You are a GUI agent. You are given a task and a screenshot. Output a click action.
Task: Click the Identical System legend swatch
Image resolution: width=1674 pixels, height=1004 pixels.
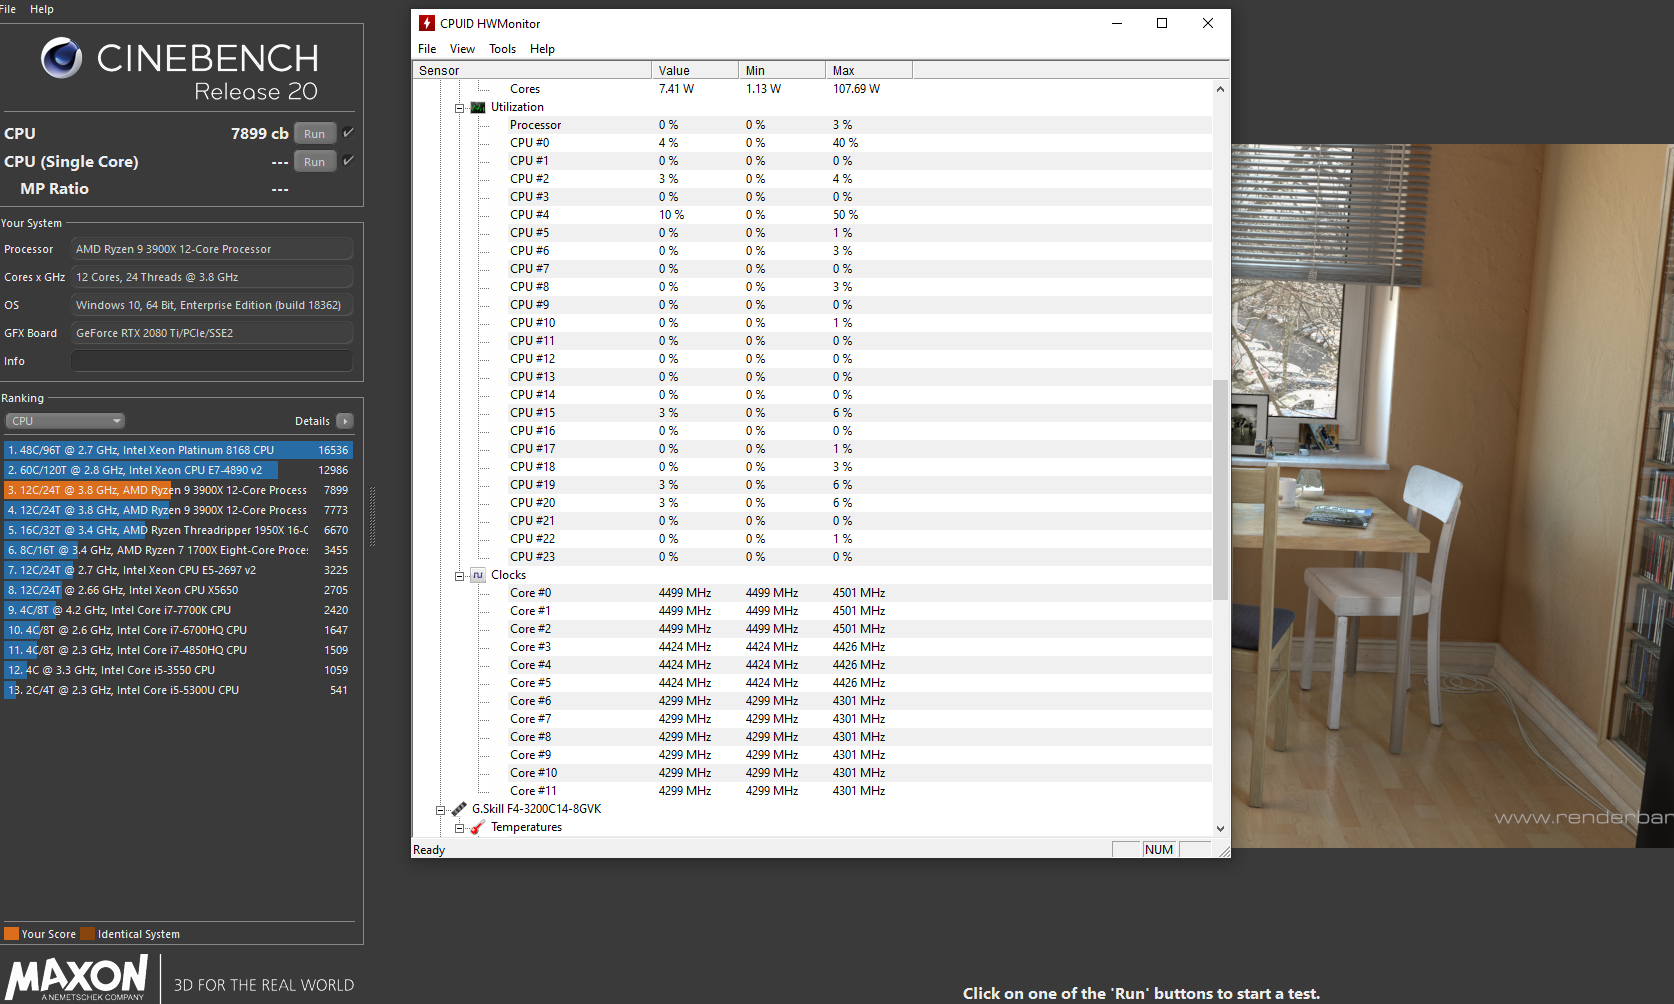[x=88, y=934]
